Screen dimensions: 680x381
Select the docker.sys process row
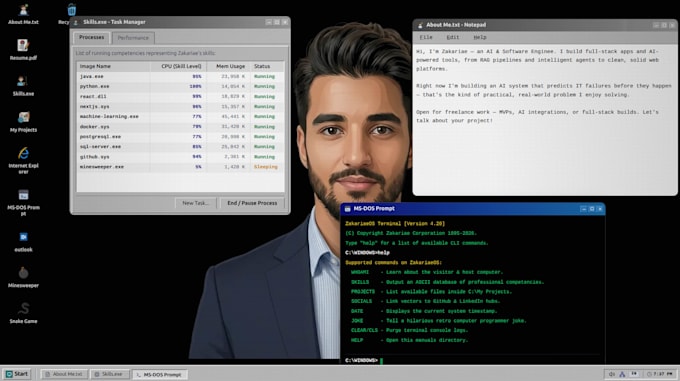[180, 127]
